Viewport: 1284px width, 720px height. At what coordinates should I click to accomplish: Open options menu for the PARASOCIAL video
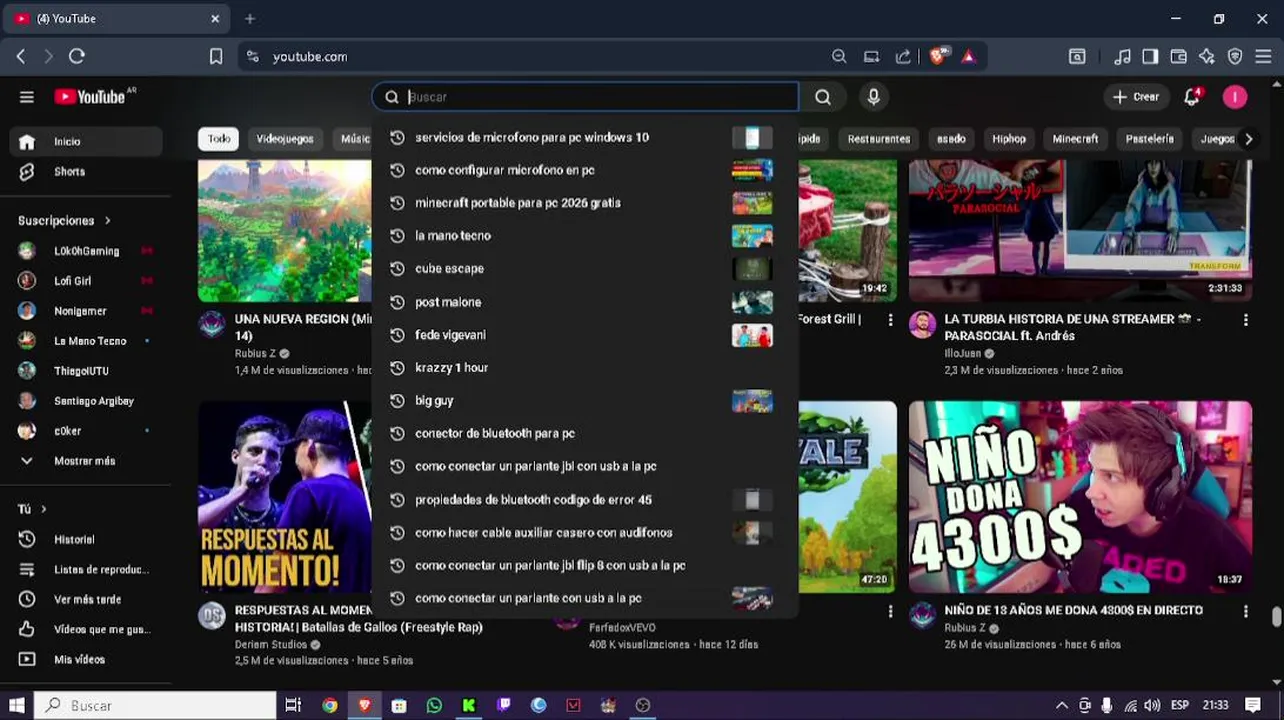(x=1245, y=320)
